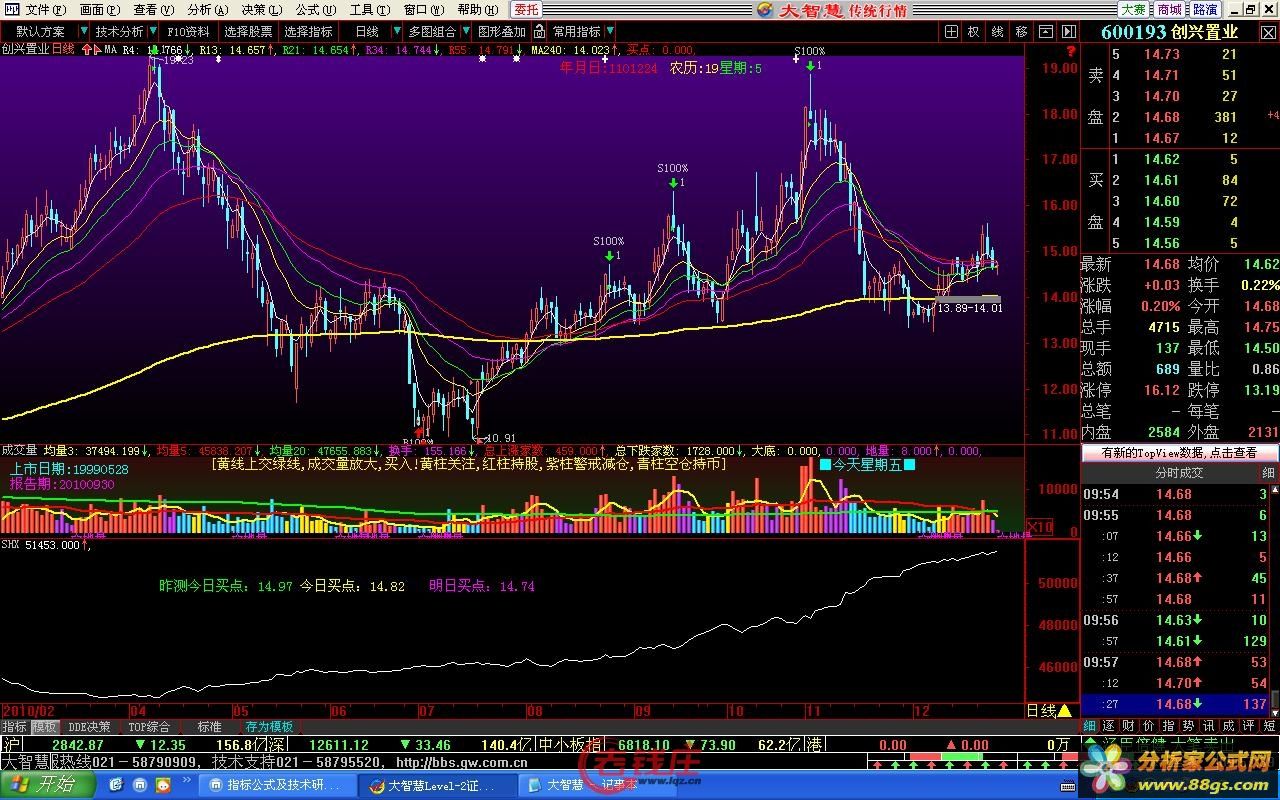Open the 画面(P) menu
The height and width of the screenshot is (800, 1280).
100,9
